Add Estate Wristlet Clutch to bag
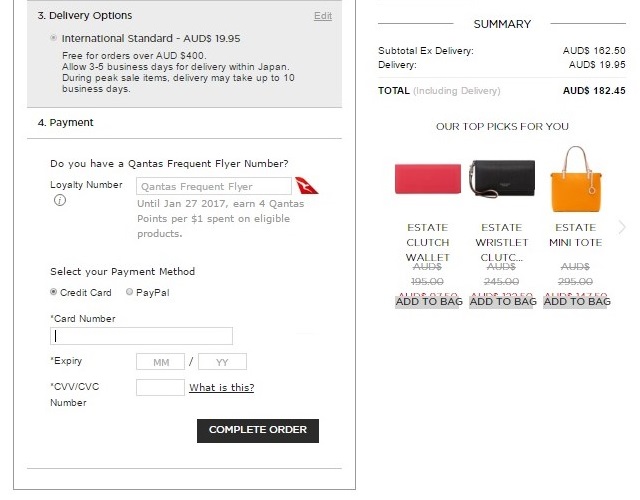Screen dimensions: 640x500 [x=502, y=301]
